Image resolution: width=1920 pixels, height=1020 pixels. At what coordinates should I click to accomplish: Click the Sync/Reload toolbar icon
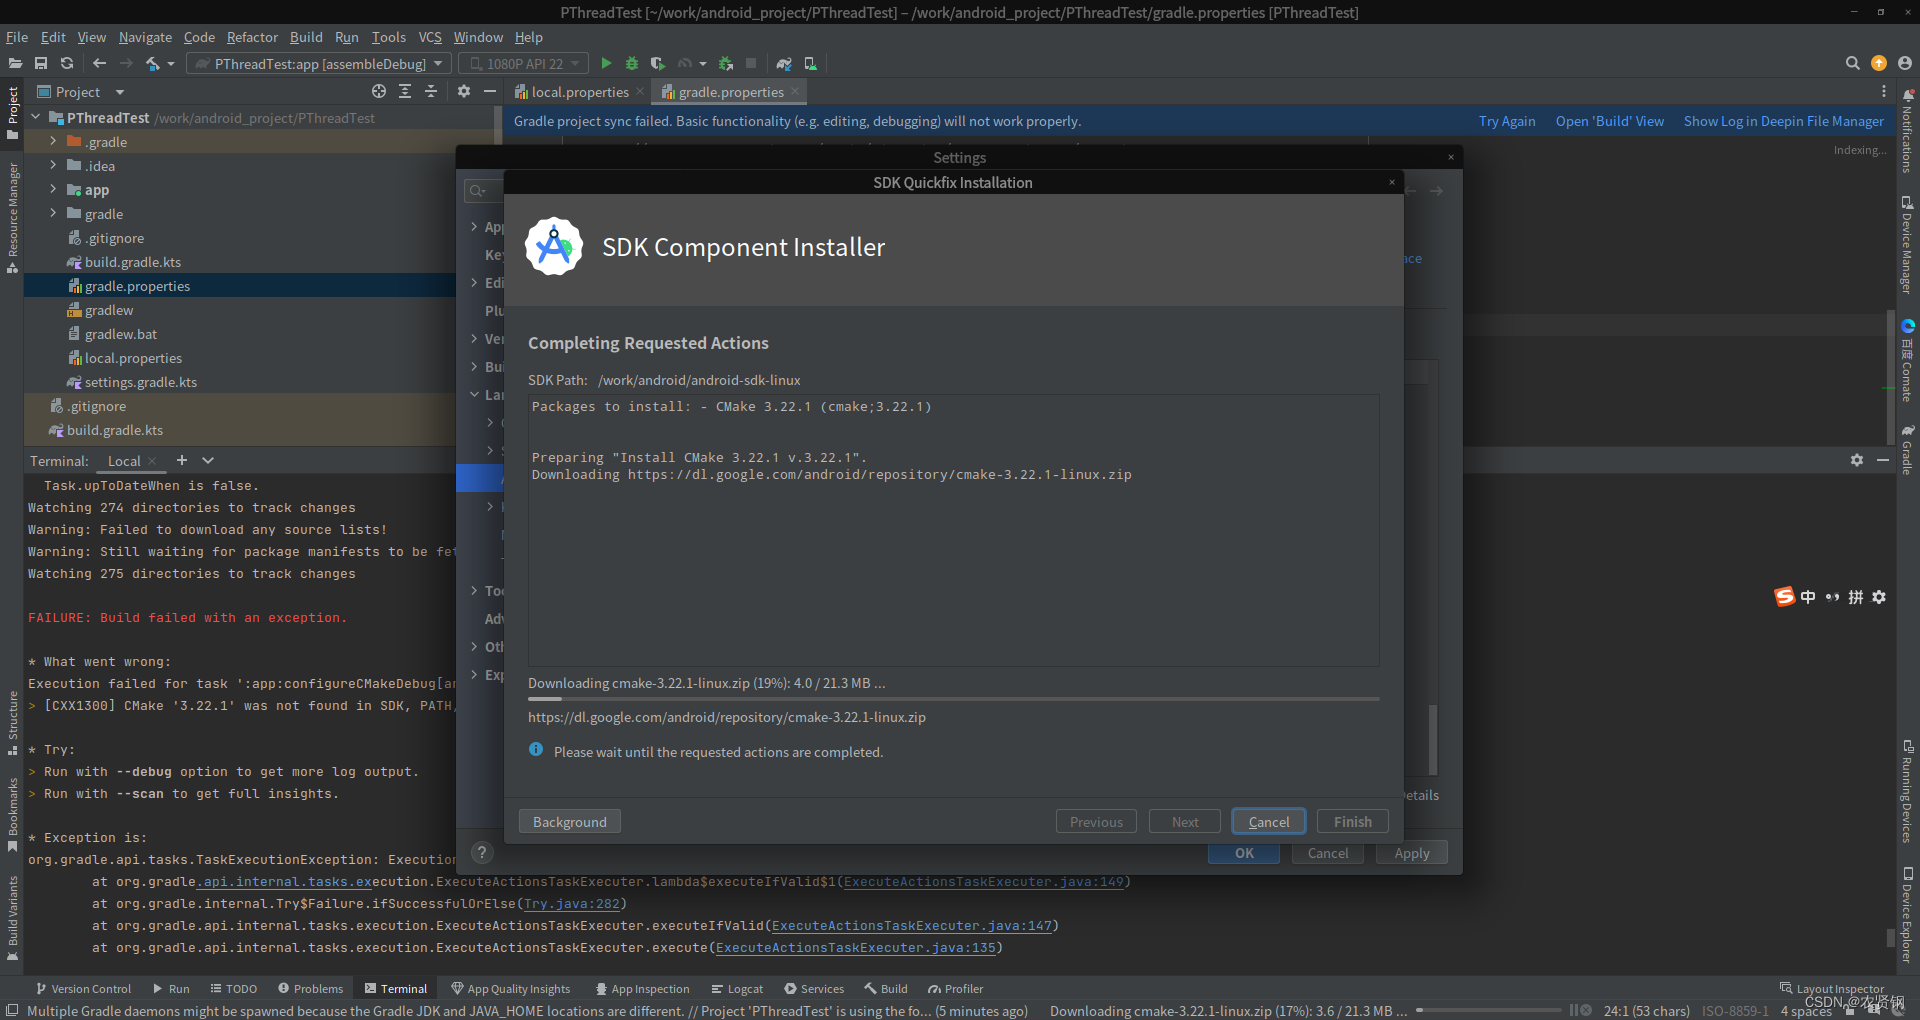click(67, 63)
